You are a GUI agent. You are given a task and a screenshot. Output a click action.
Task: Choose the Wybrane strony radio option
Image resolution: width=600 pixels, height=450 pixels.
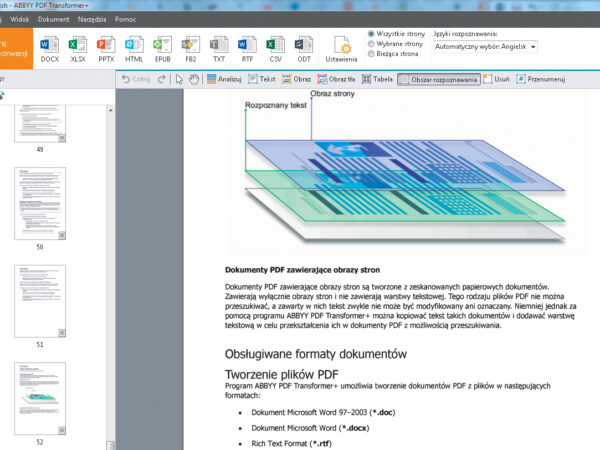pyautogui.click(x=373, y=44)
